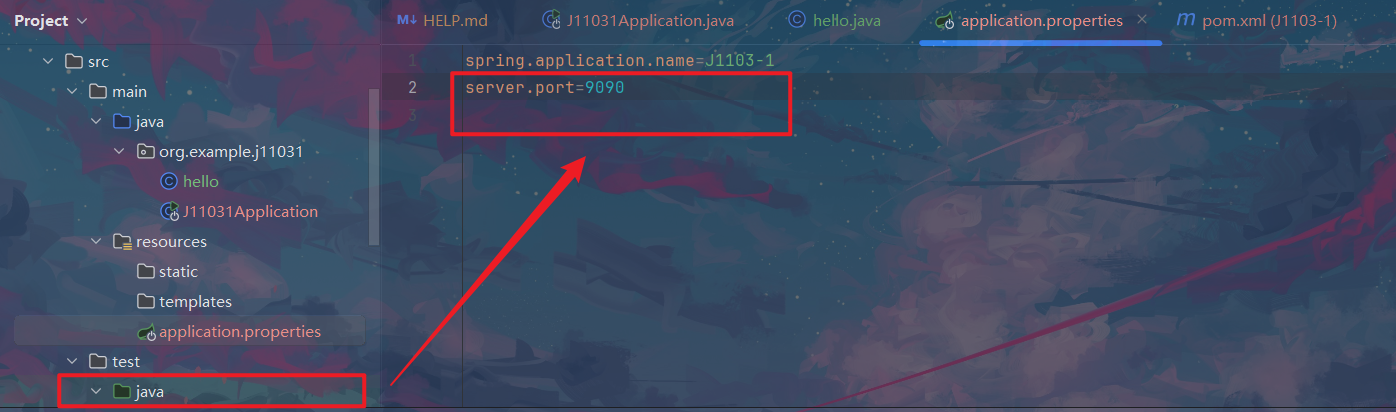Image resolution: width=1396 pixels, height=412 pixels.
Task: Click on the server.port=9090 line
Action: coord(545,88)
